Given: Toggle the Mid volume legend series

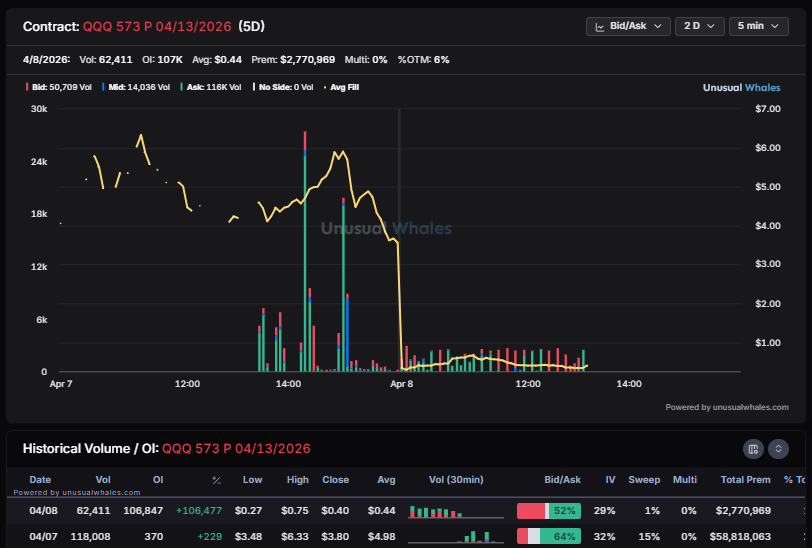Looking at the screenshot, I should pos(136,87).
